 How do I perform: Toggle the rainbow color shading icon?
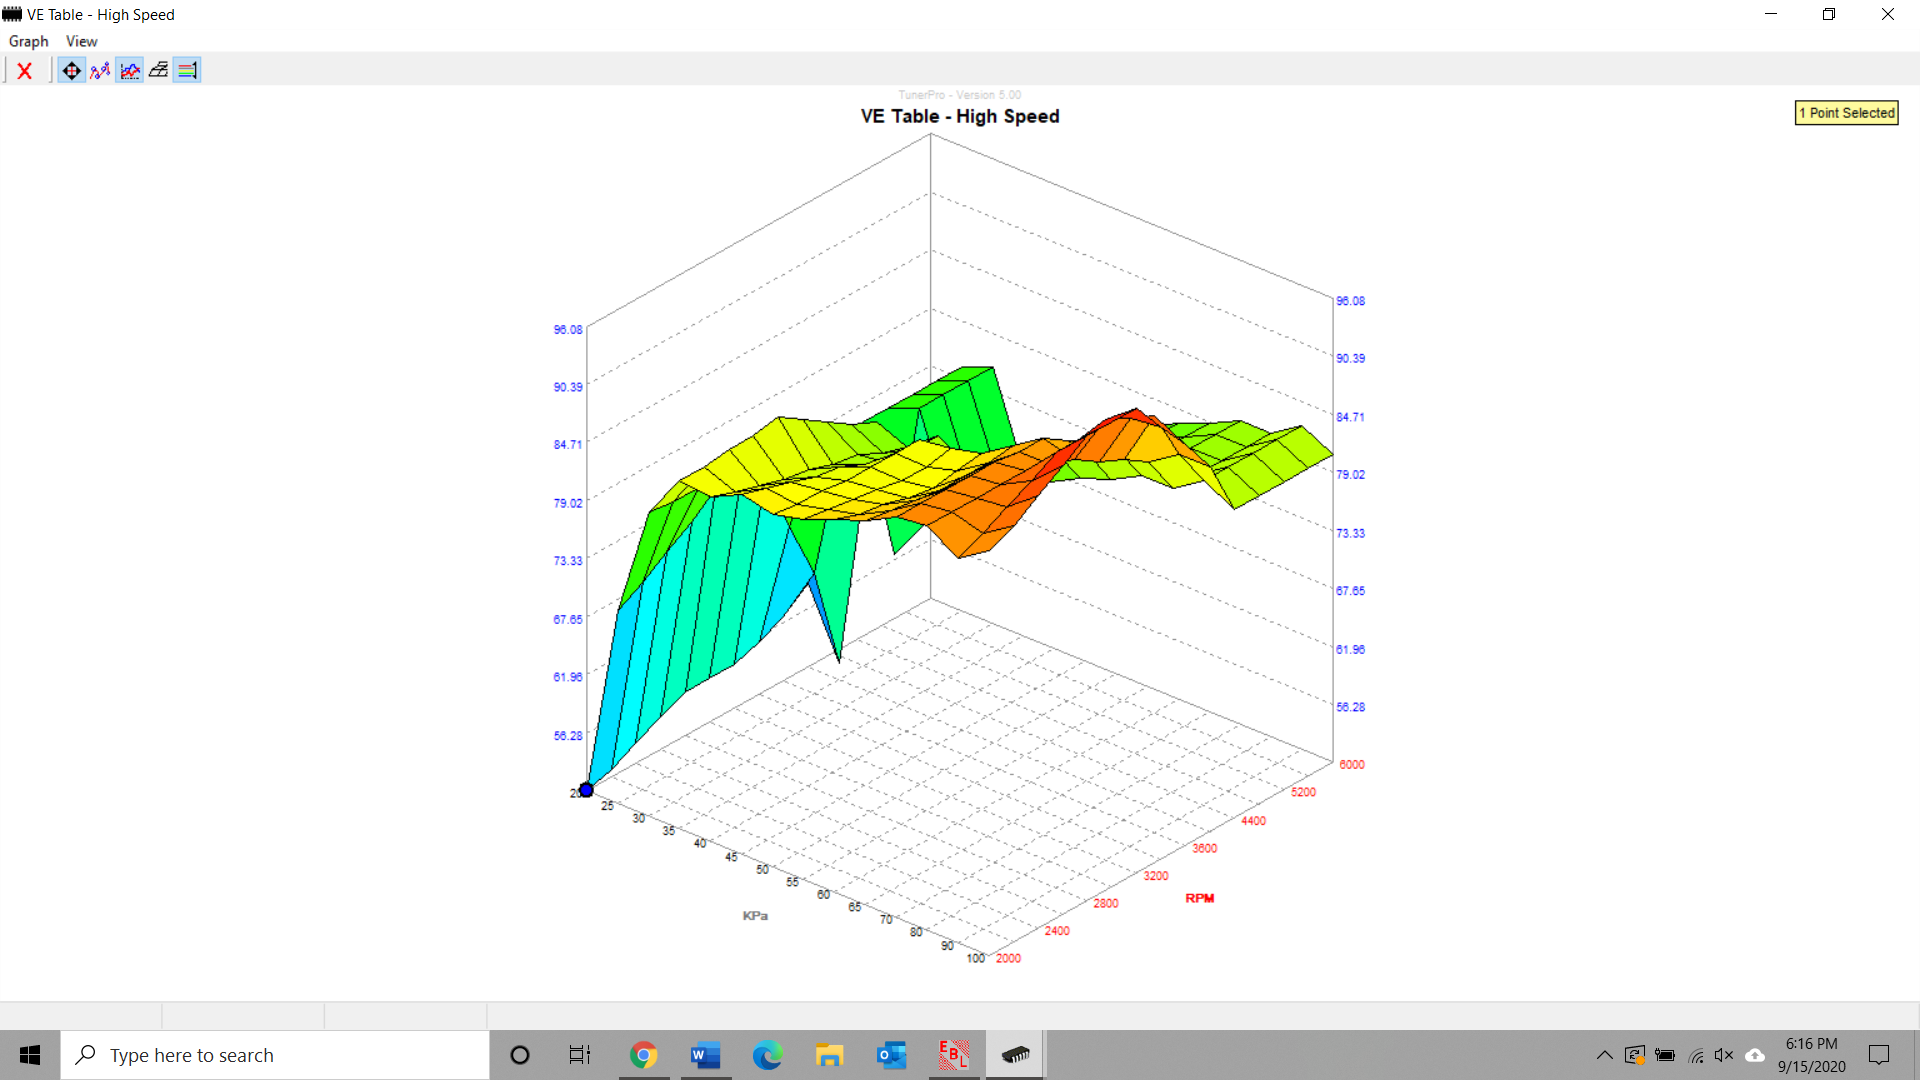187,71
